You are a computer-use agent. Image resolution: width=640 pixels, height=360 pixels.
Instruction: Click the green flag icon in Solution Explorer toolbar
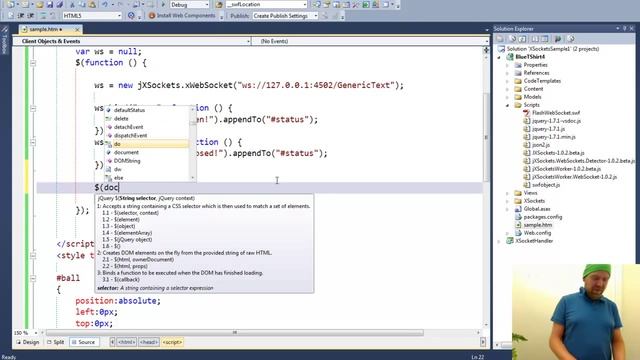558,39
